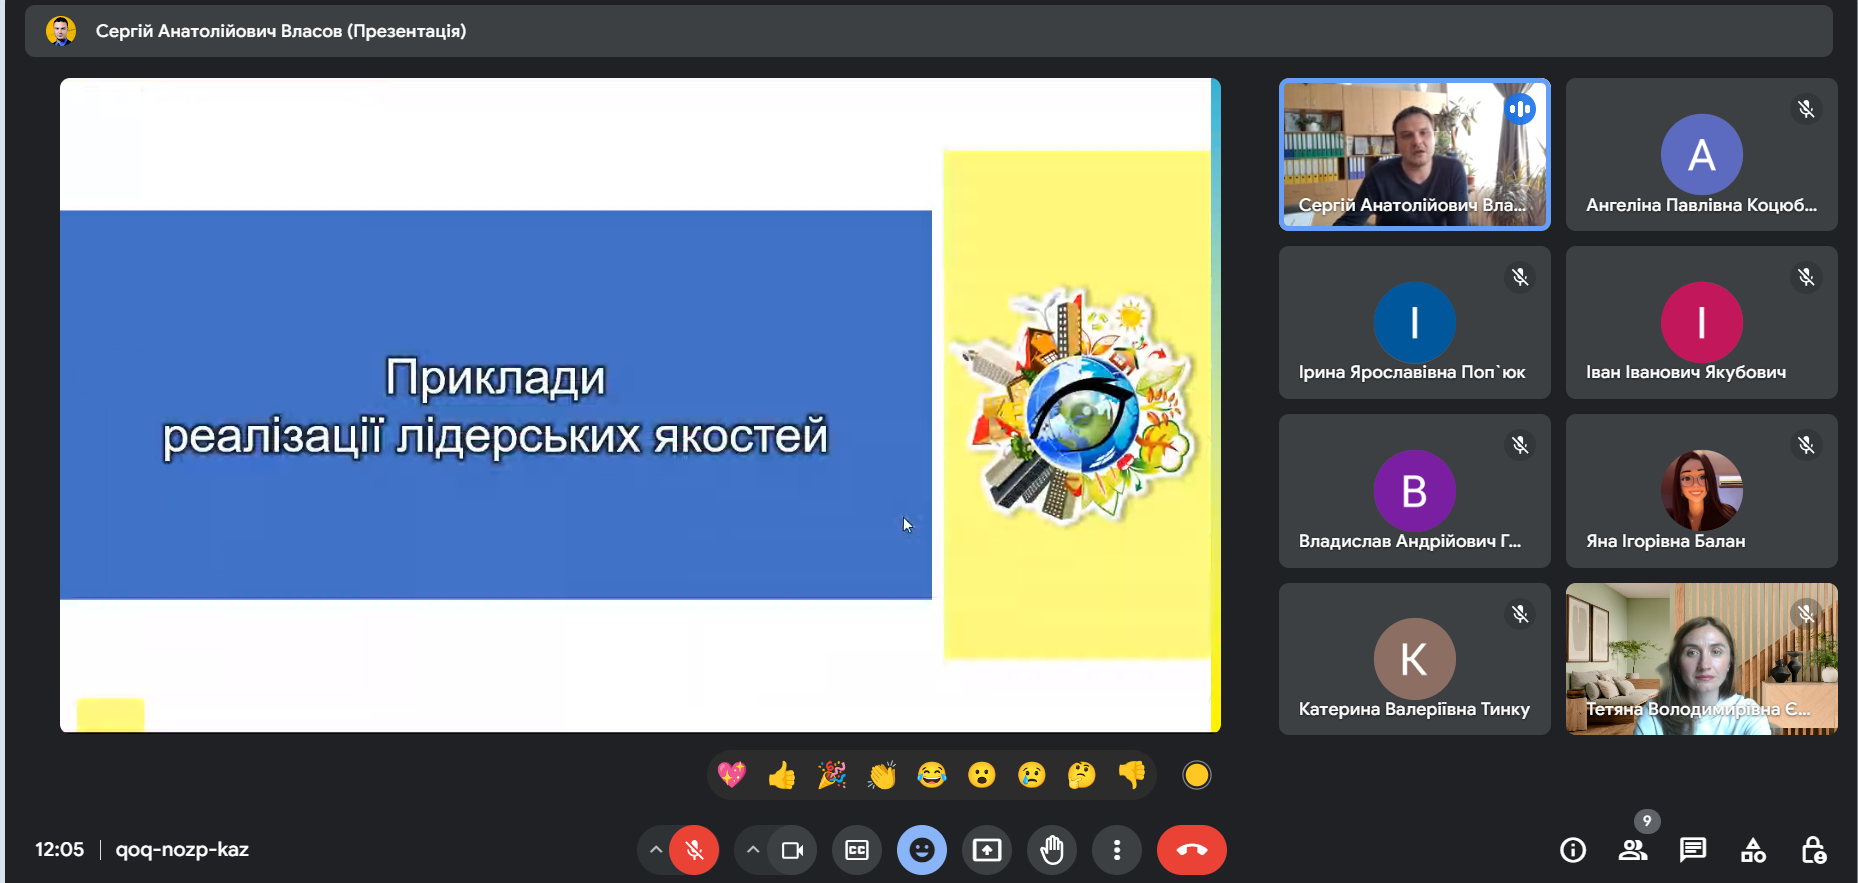This screenshot has height=883, width=1858.
Task: Click the present screen button
Action: coord(987,850)
